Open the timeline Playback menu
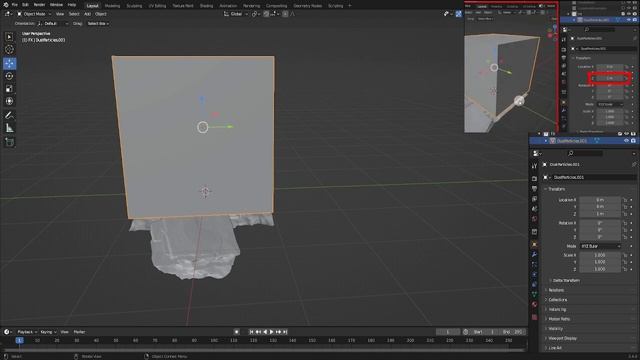The image size is (640, 360). coord(27,332)
